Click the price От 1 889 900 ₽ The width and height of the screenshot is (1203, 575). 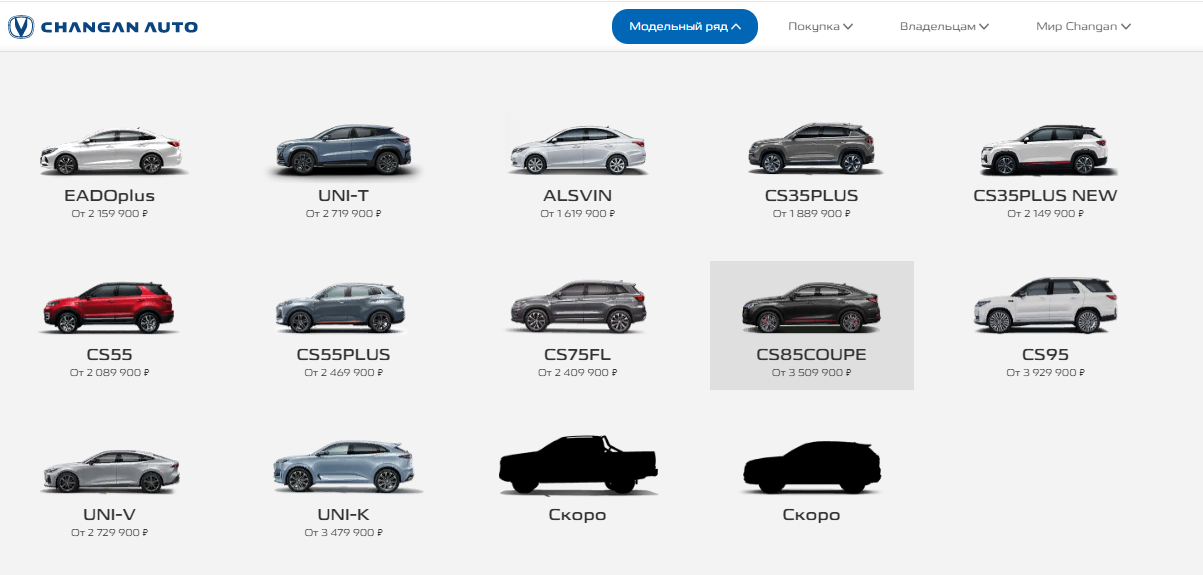click(x=812, y=214)
